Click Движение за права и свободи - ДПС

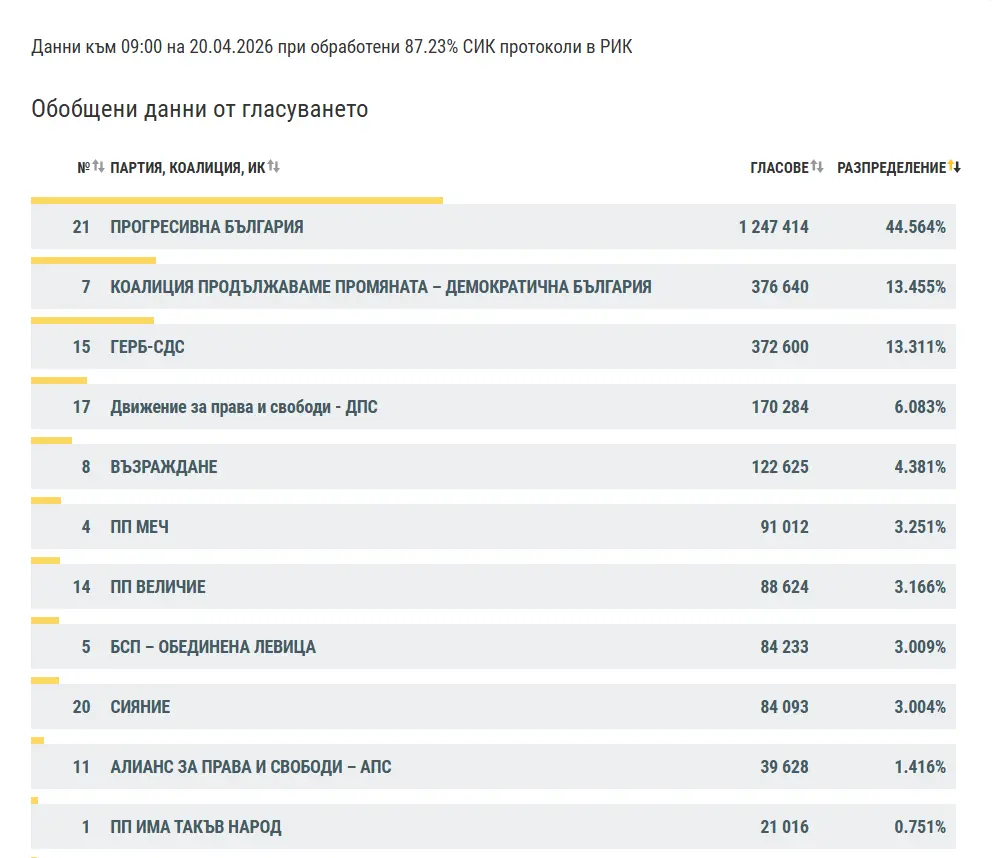click(x=244, y=407)
